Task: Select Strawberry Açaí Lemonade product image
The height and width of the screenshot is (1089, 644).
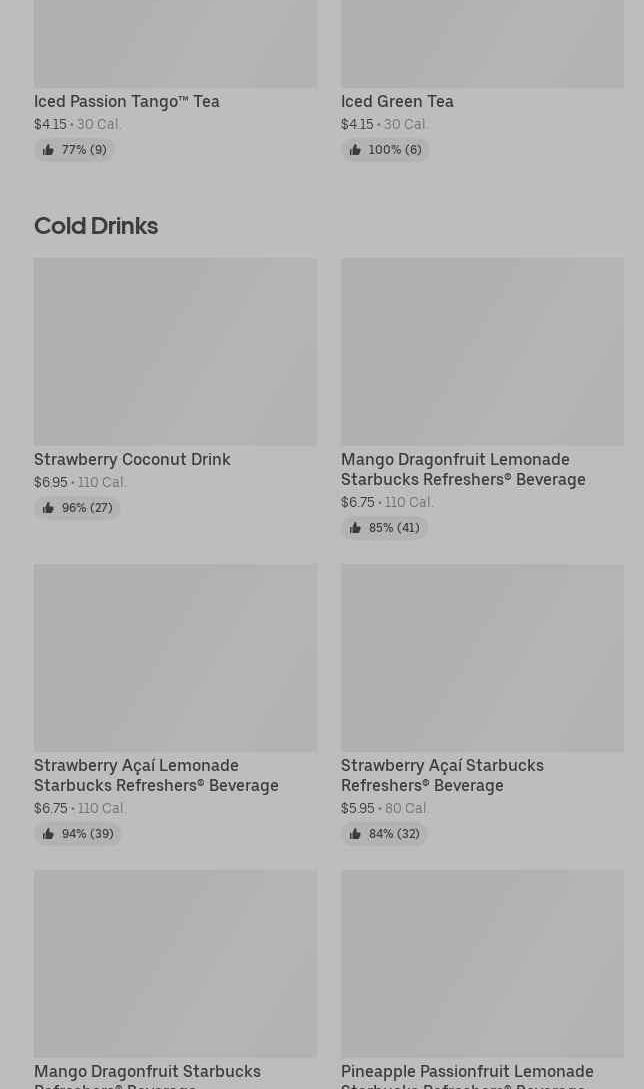Action: point(175,657)
